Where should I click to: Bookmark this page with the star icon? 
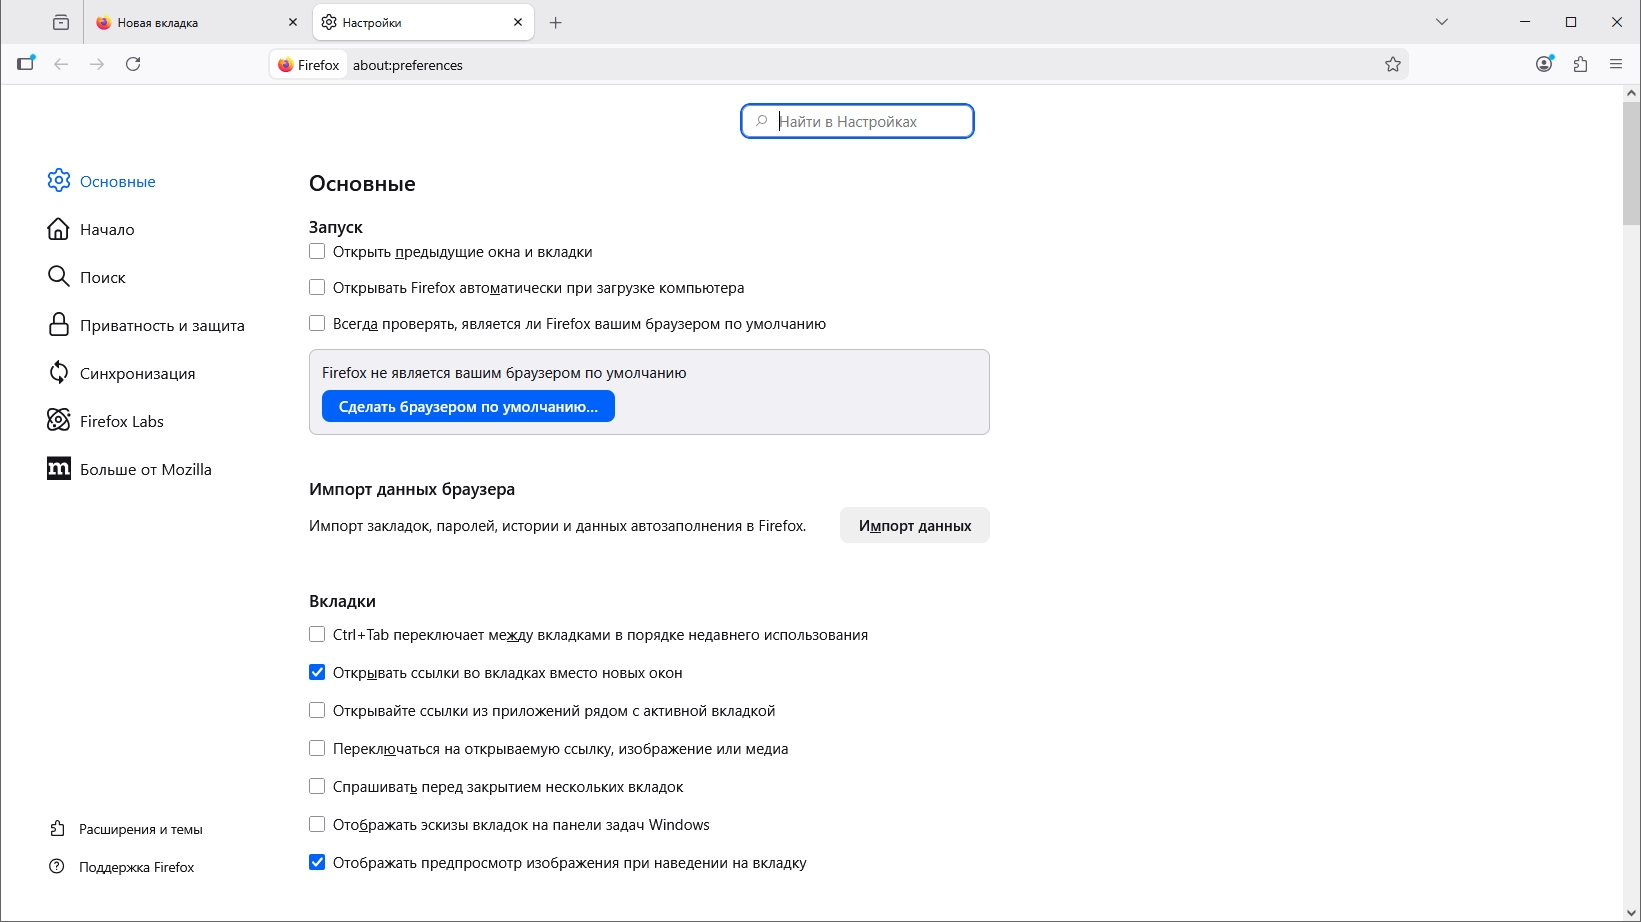(1393, 65)
